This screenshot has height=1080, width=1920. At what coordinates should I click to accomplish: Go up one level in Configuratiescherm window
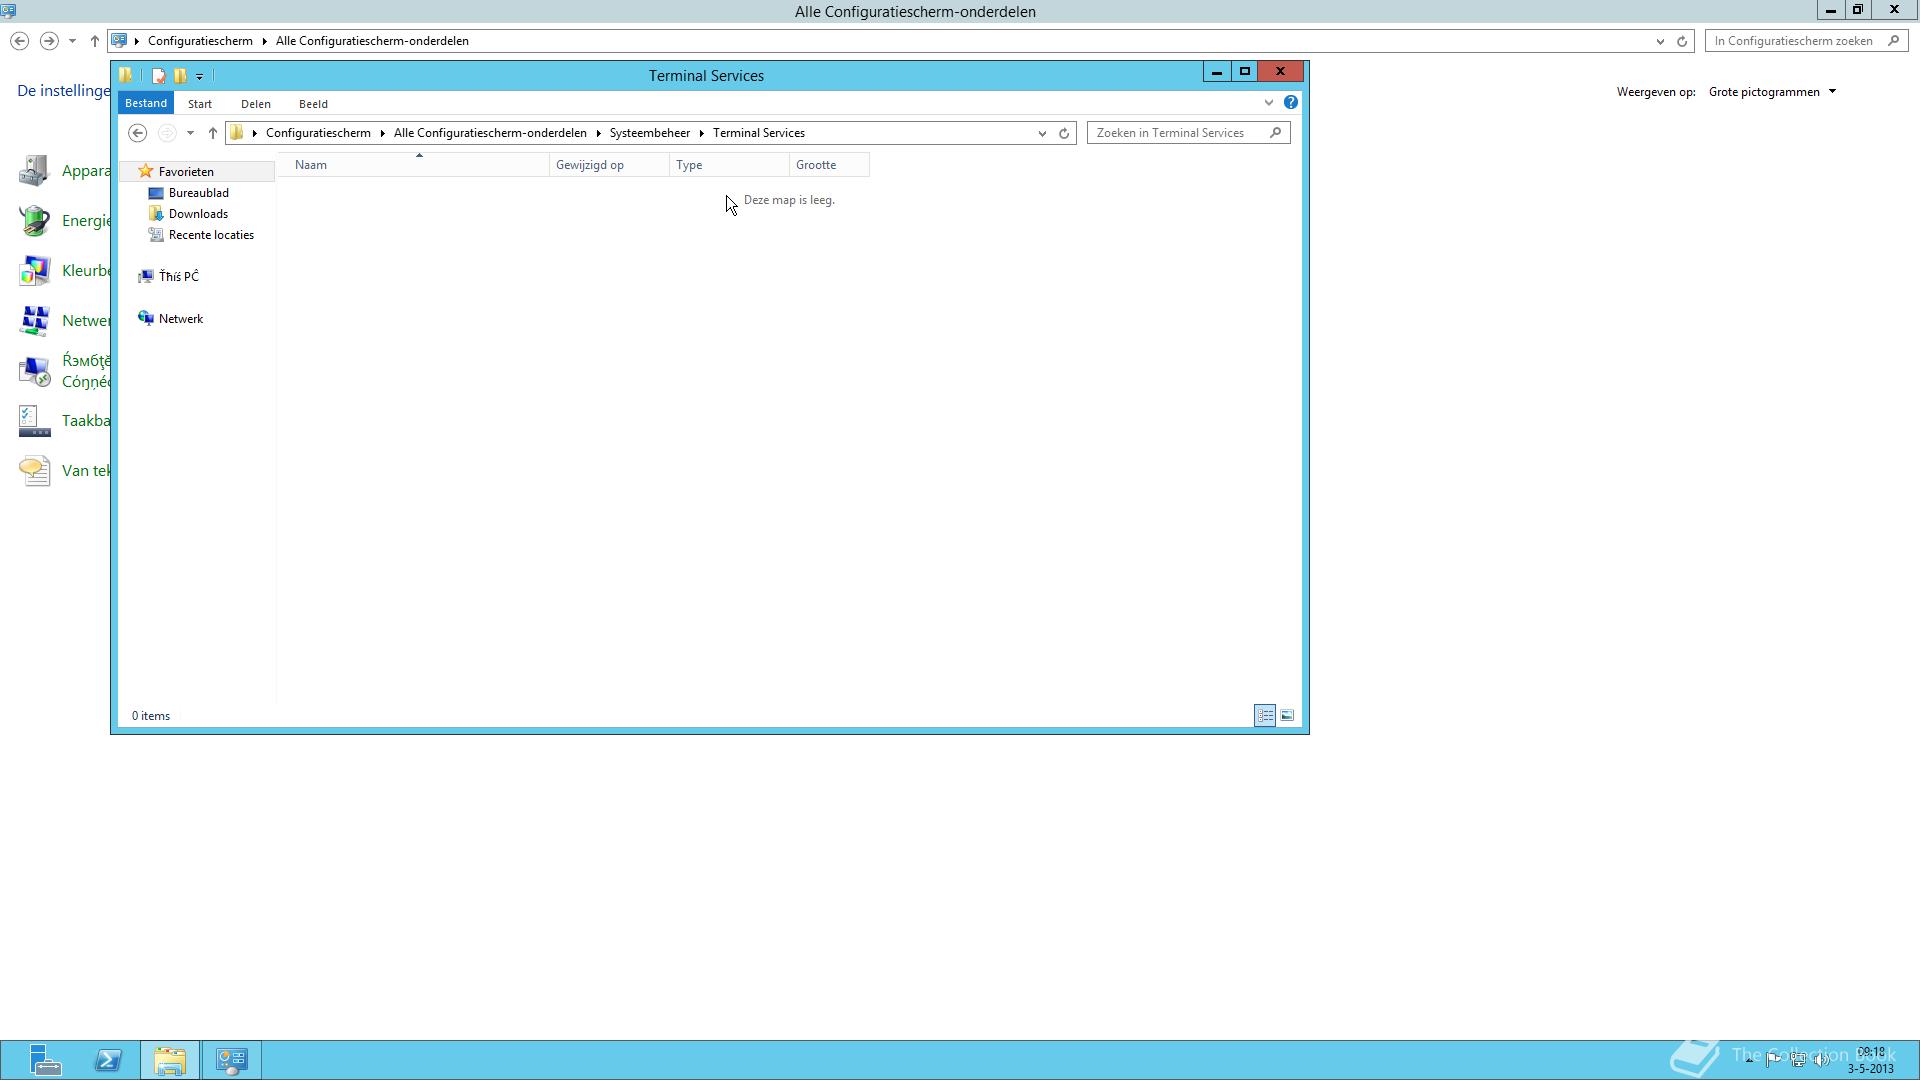tap(94, 41)
